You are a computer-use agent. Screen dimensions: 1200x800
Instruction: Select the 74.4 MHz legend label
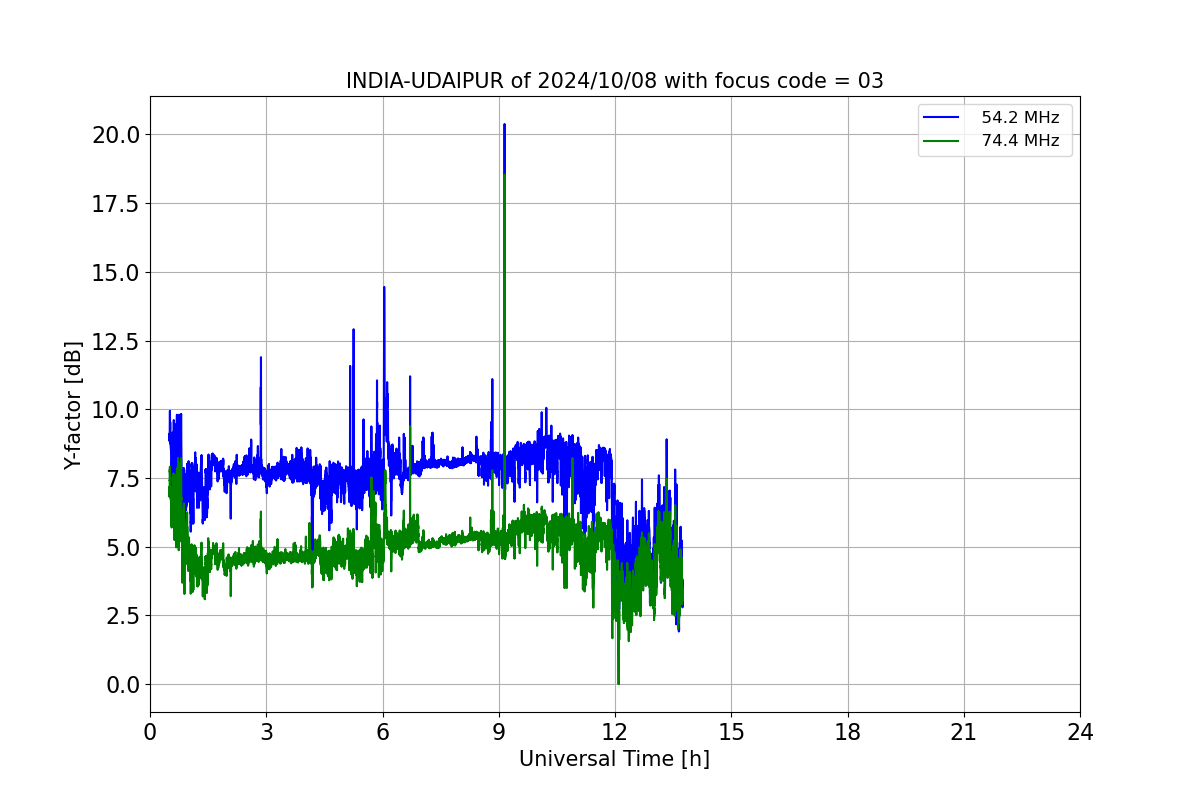tap(1020, 142)
